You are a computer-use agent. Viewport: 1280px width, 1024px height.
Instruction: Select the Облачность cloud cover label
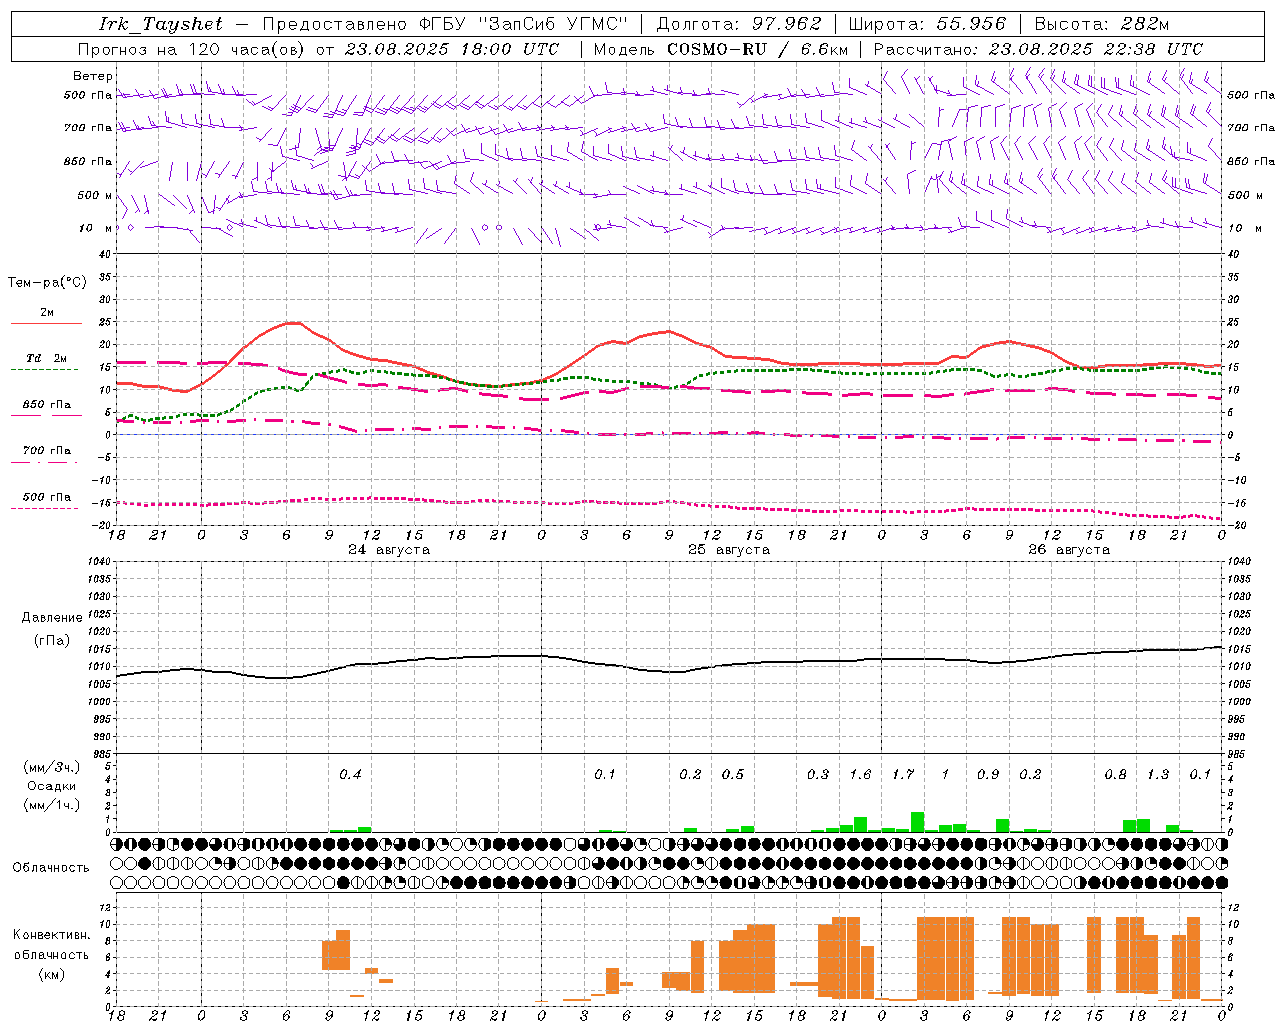[51, 867]
